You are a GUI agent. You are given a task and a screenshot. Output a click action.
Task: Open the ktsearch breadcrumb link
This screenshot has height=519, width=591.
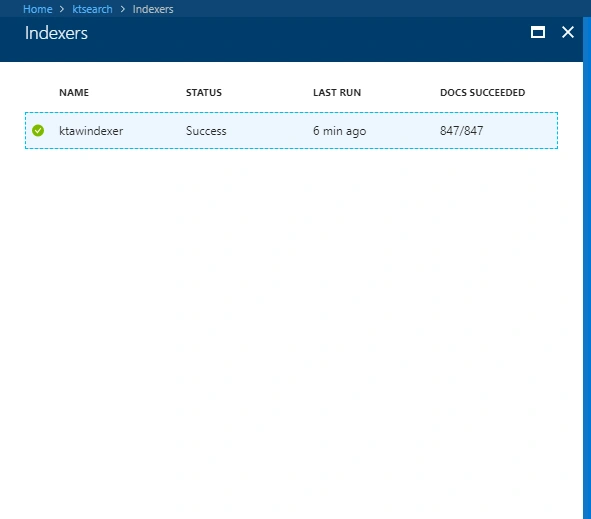pos(92,9)
